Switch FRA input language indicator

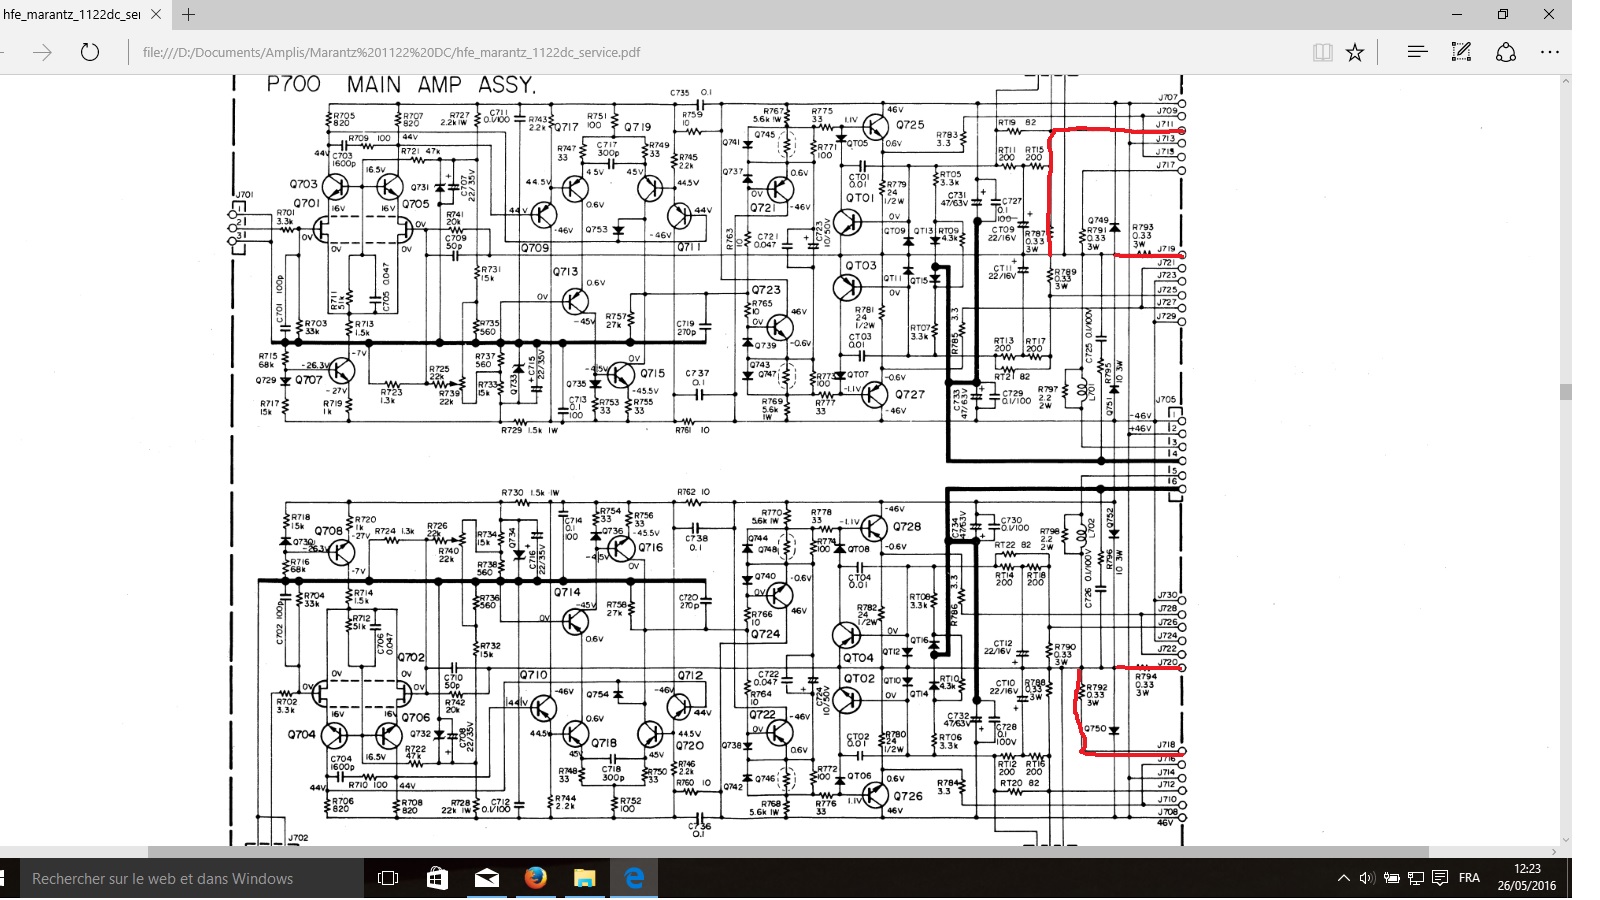point(1469,878)
